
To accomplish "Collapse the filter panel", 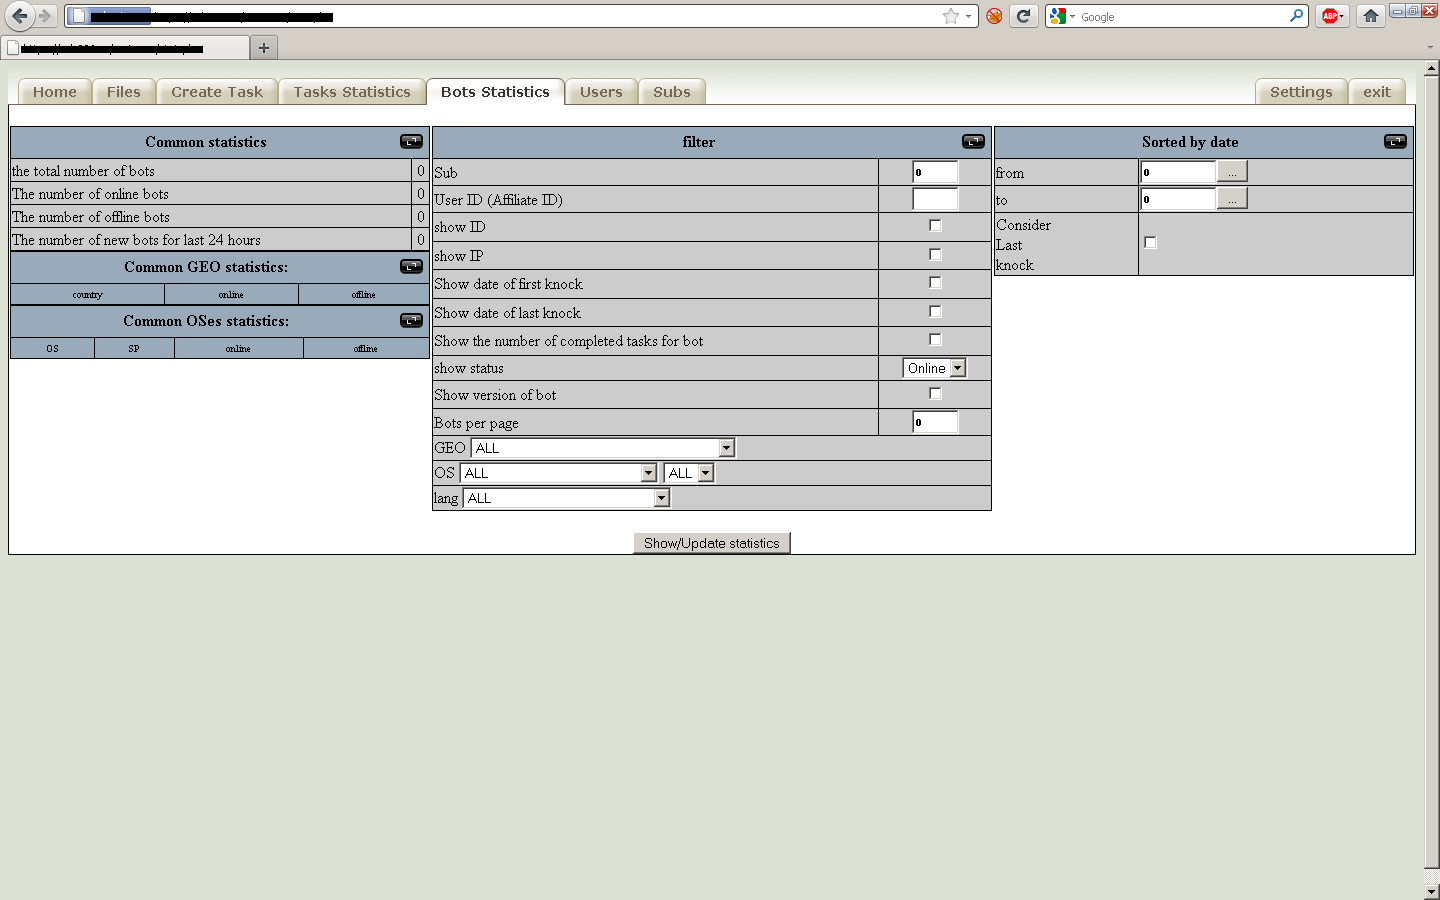I will point(973,142).
